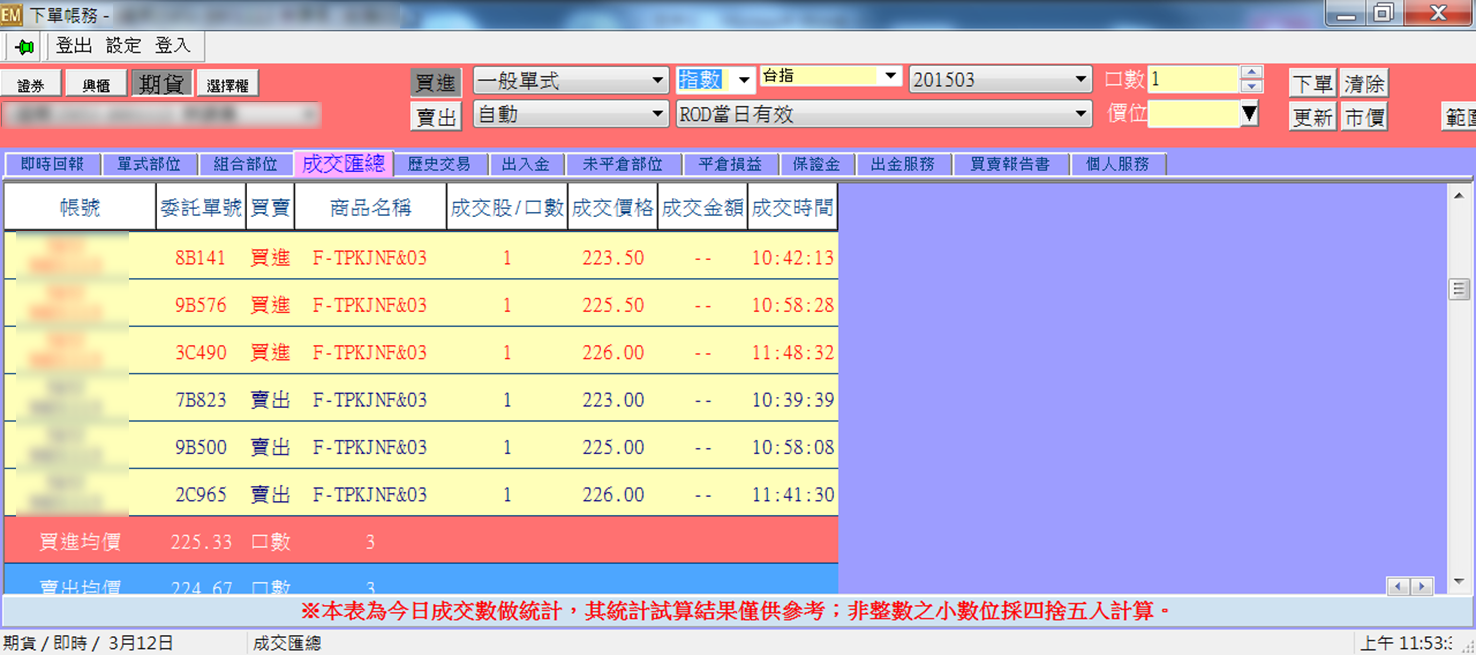Open the 登入 menu
Screen dimensions: 1476x655
pyautogui.click(x=173, y=46)
